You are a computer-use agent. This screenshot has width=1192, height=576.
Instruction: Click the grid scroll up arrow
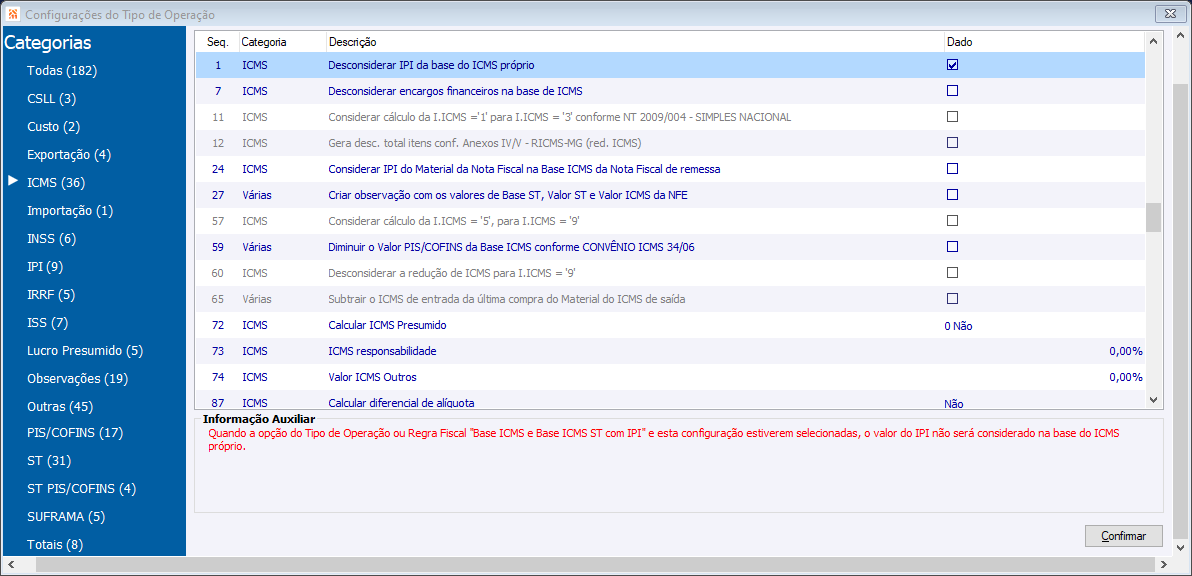click(1152, 41)
